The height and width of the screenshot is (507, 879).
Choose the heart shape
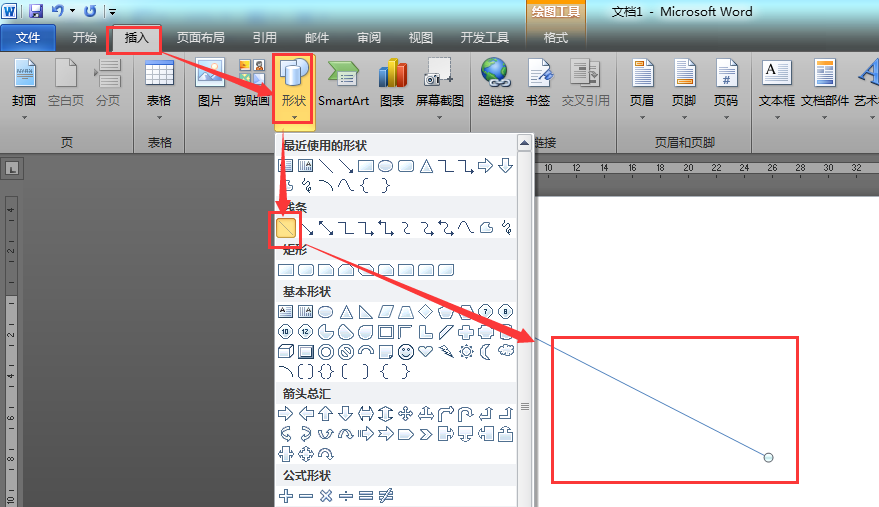coord(425,352)
